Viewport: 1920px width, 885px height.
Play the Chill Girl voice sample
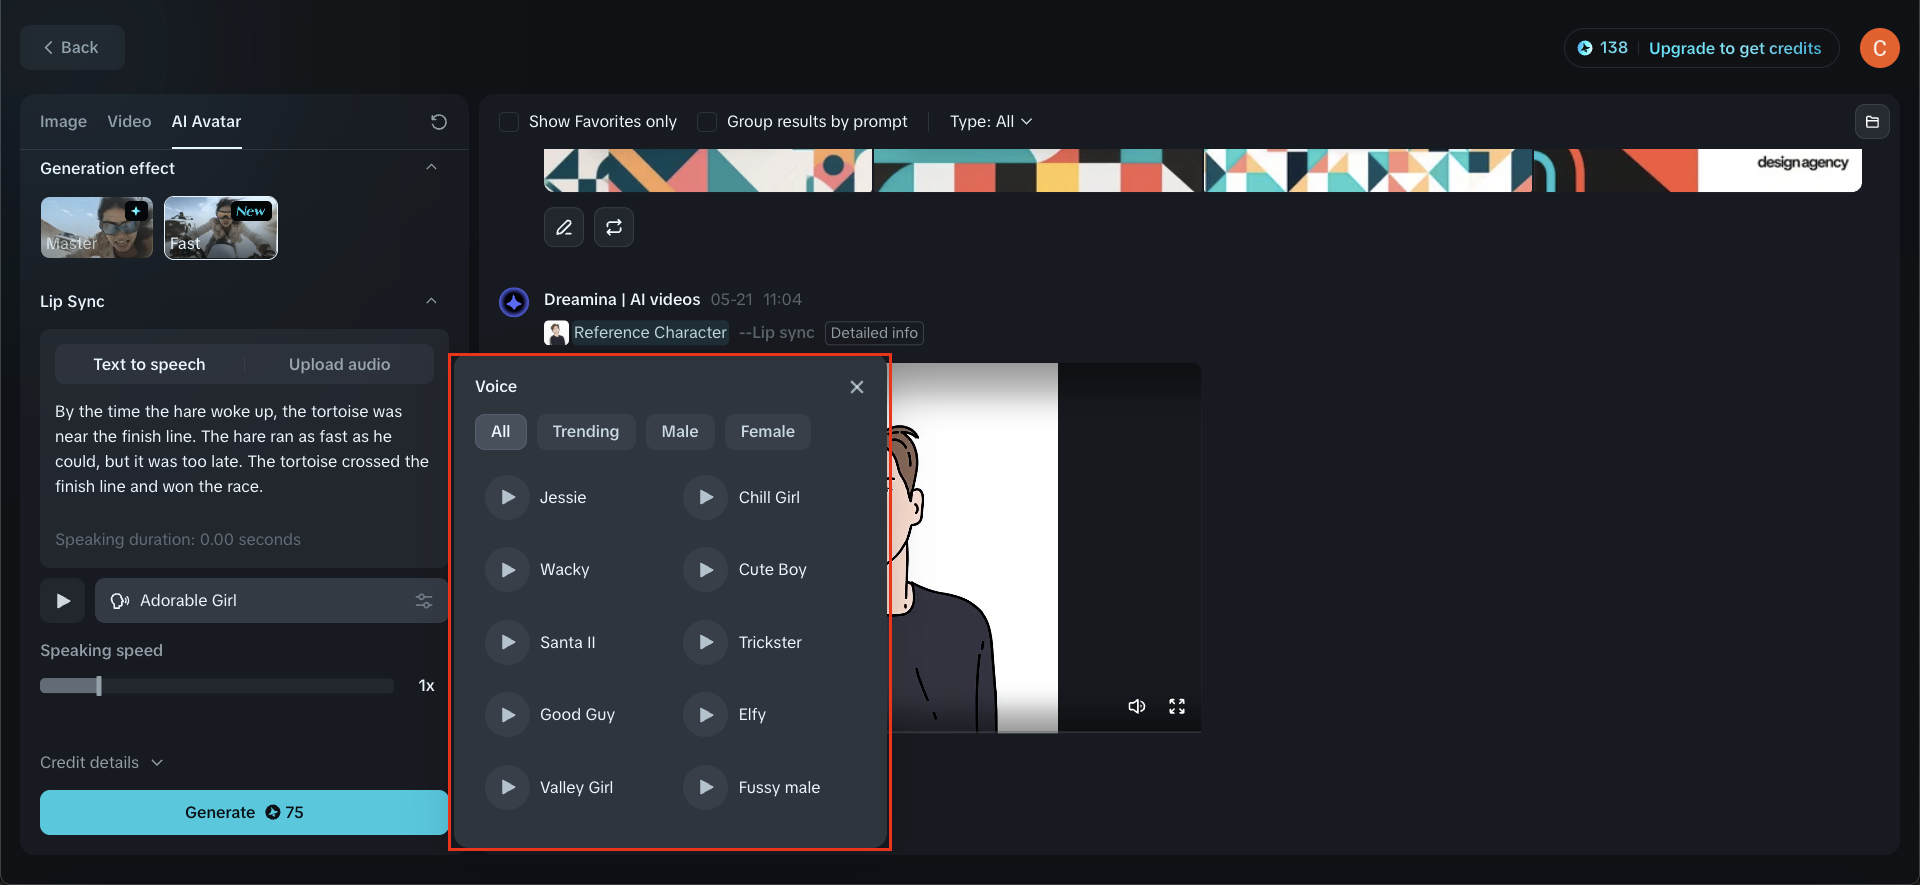tap(706, 497)
